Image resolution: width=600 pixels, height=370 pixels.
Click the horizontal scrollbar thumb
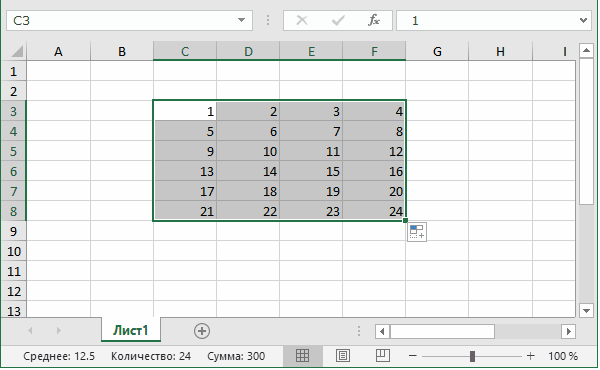442,331
